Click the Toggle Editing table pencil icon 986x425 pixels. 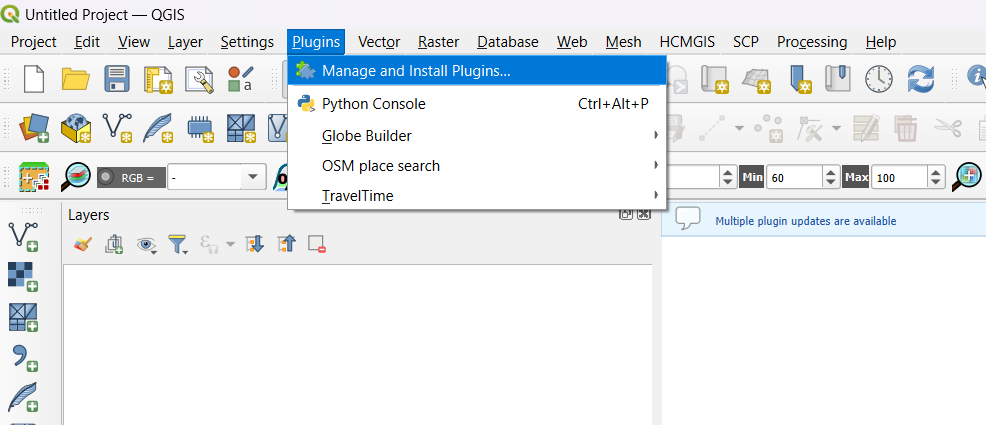[867, 128]
